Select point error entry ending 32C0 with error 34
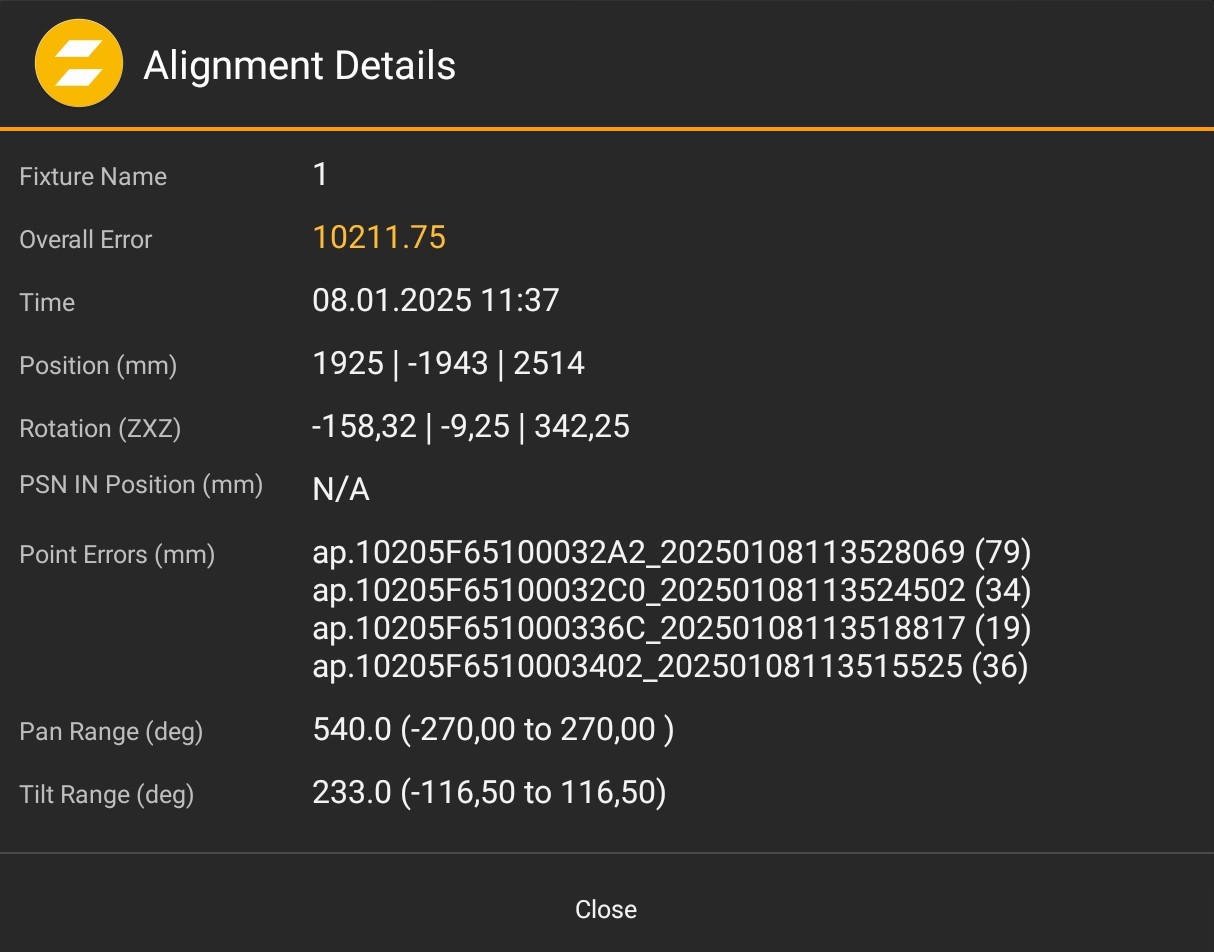 (x=671, y=590)
